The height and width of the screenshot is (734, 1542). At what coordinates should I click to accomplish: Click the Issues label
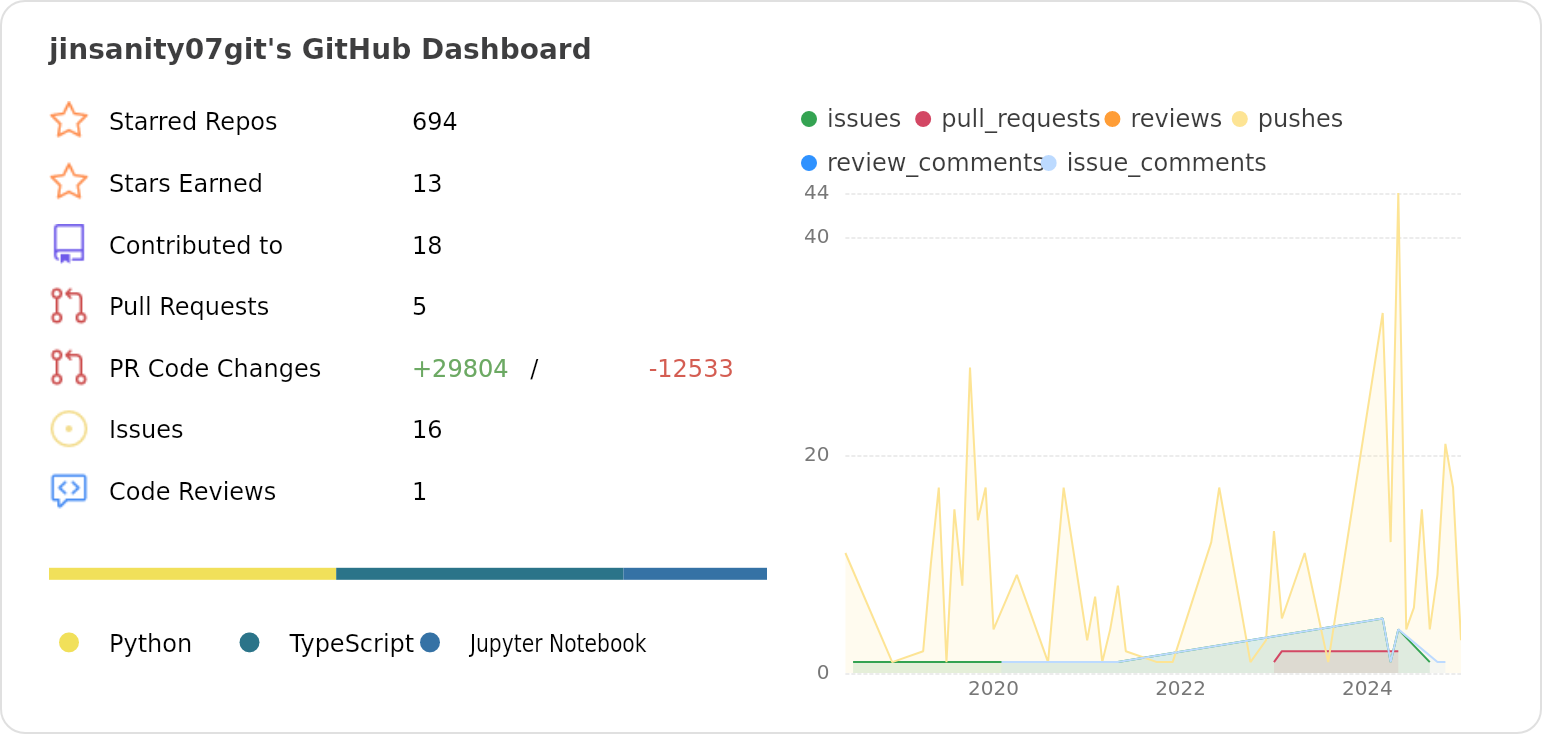pyautogui.click(x=146, y=430)
